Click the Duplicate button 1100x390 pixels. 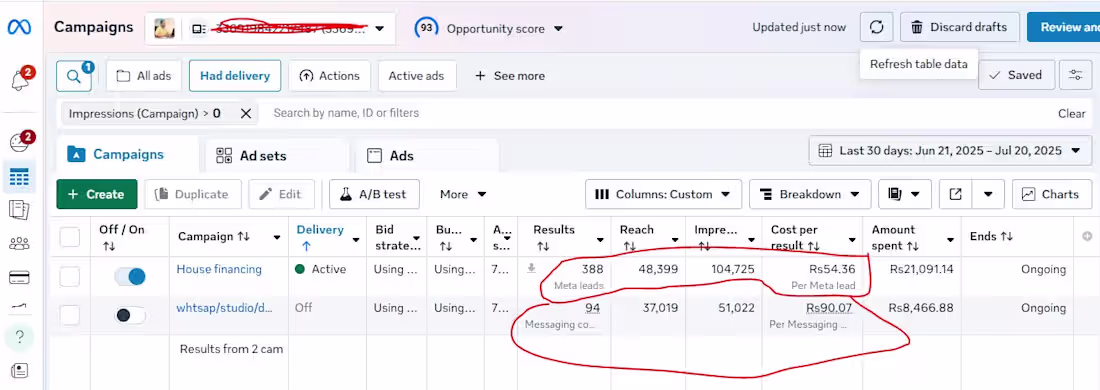[193, 194]
